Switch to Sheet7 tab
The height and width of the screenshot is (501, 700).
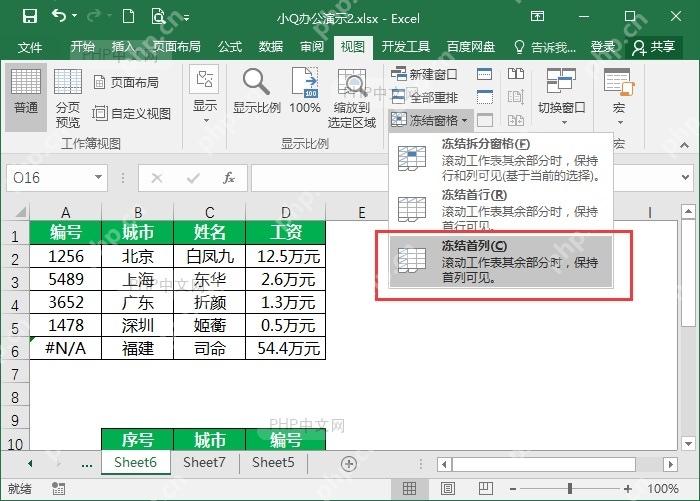pyautogui.click(x=204, y=462)
